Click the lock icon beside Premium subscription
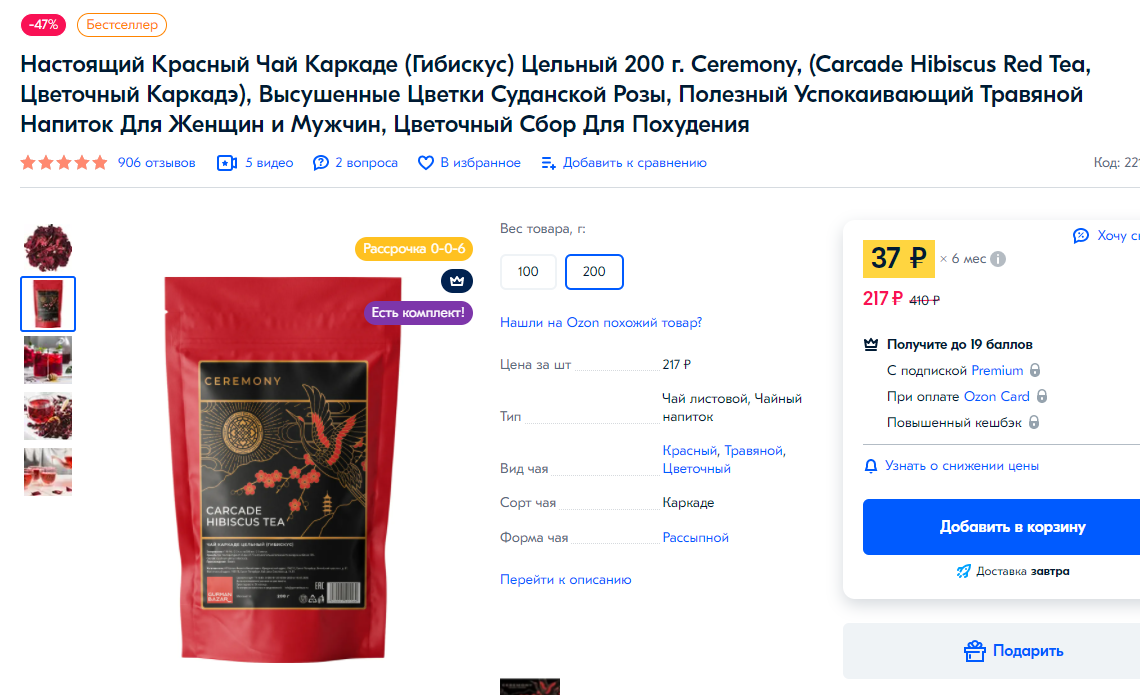 (x=1035, y=371)
